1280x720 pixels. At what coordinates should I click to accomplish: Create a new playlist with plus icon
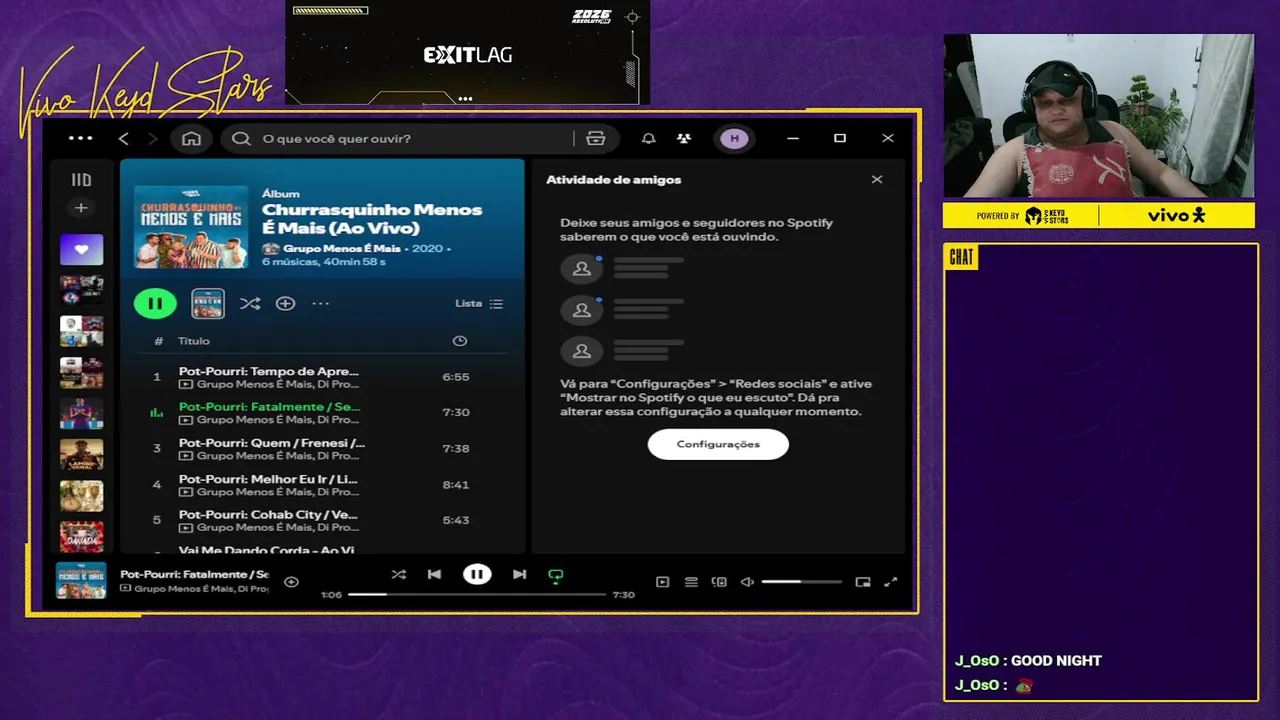point(81,208)
